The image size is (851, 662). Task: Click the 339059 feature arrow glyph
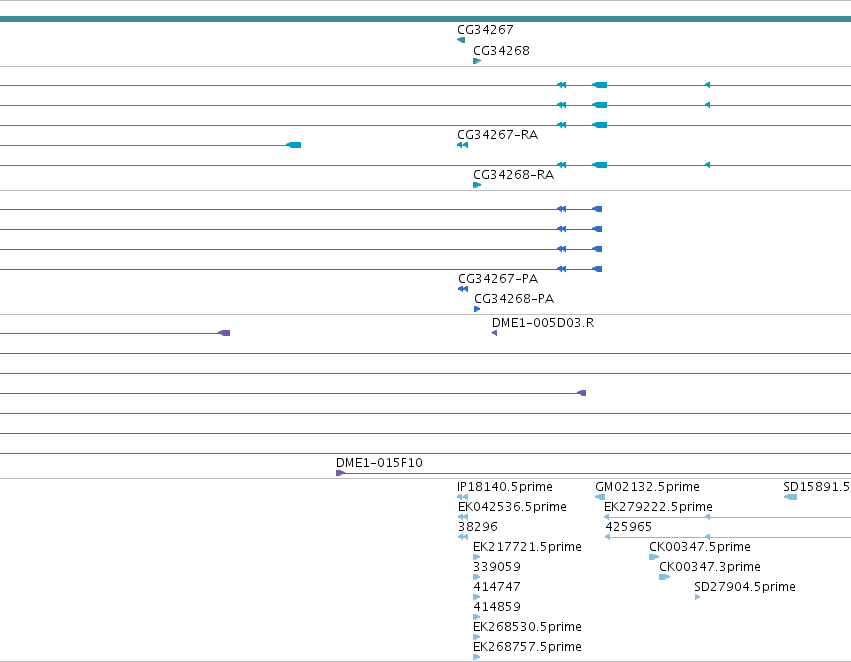(477, 577)
